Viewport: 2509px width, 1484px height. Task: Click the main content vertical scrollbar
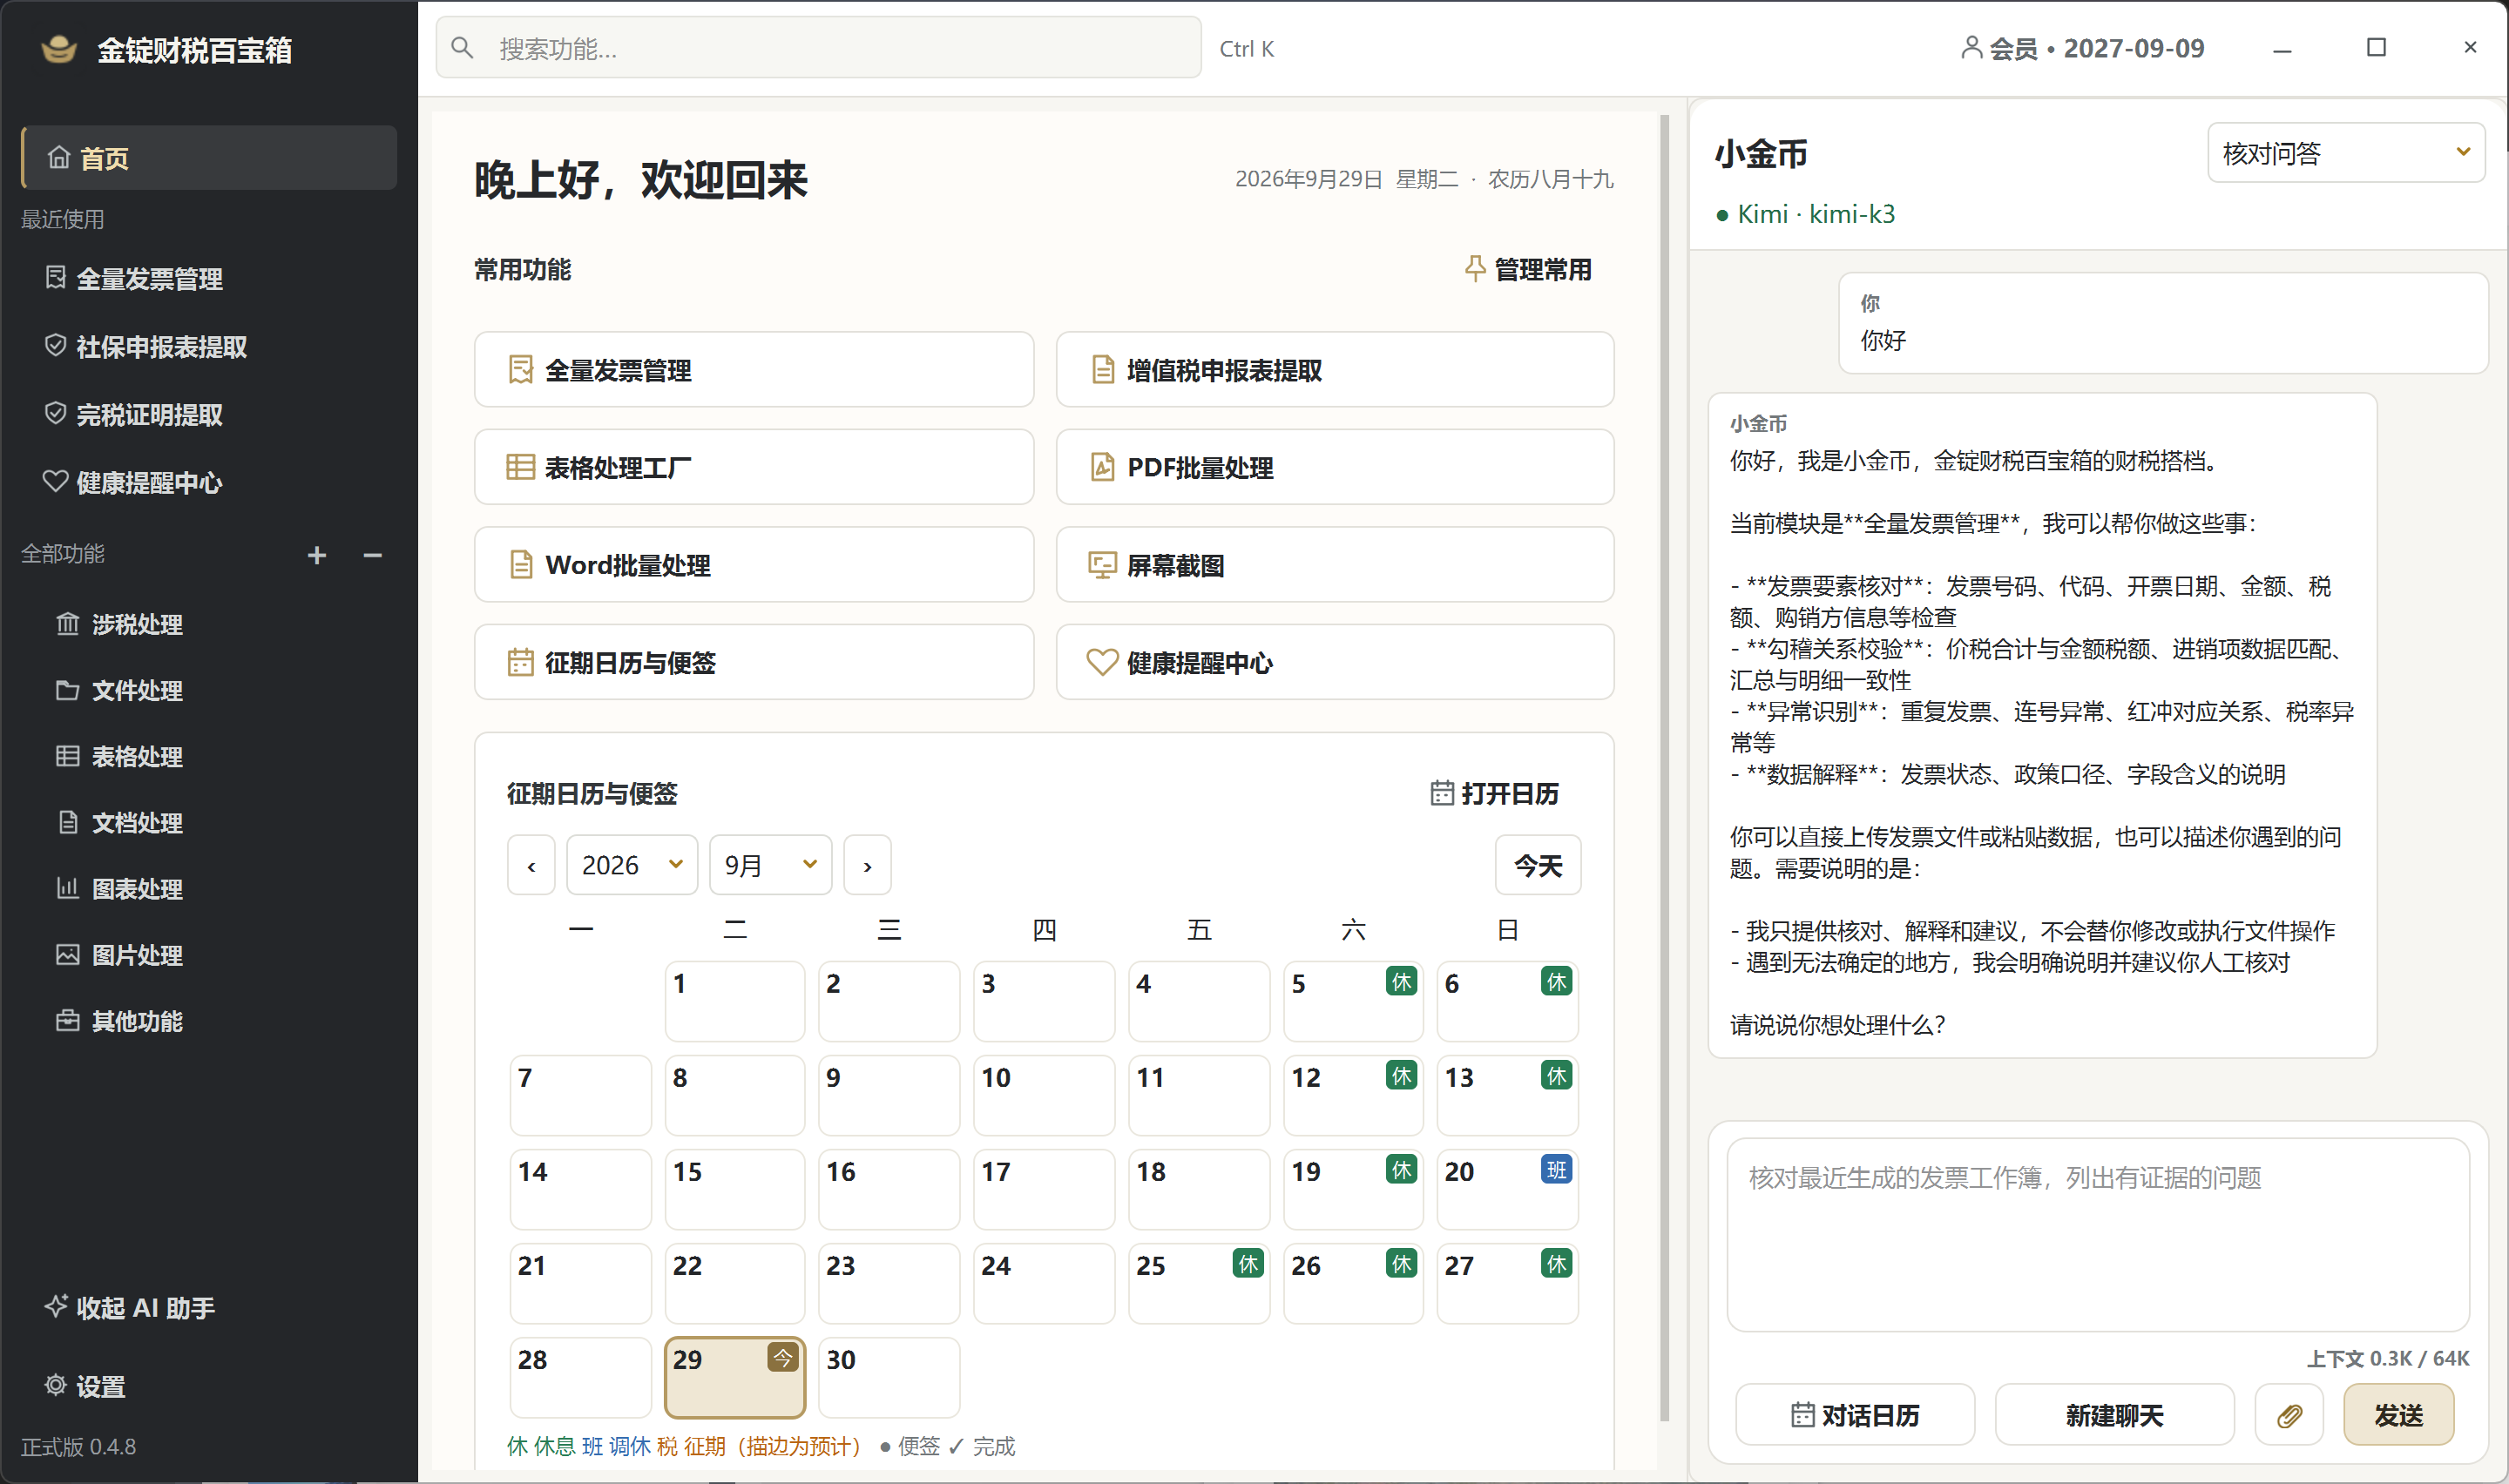(x=1664, y=767)
